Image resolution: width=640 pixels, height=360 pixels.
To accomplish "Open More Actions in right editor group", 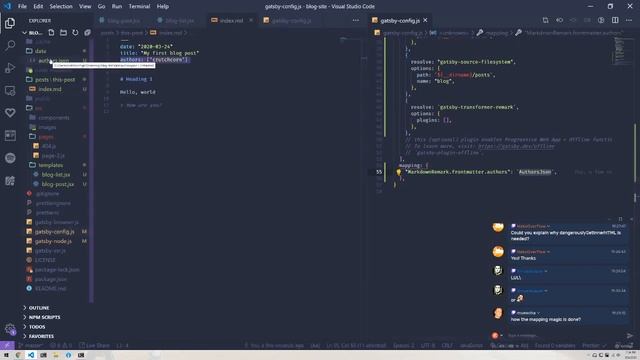I will click(629, 20).
